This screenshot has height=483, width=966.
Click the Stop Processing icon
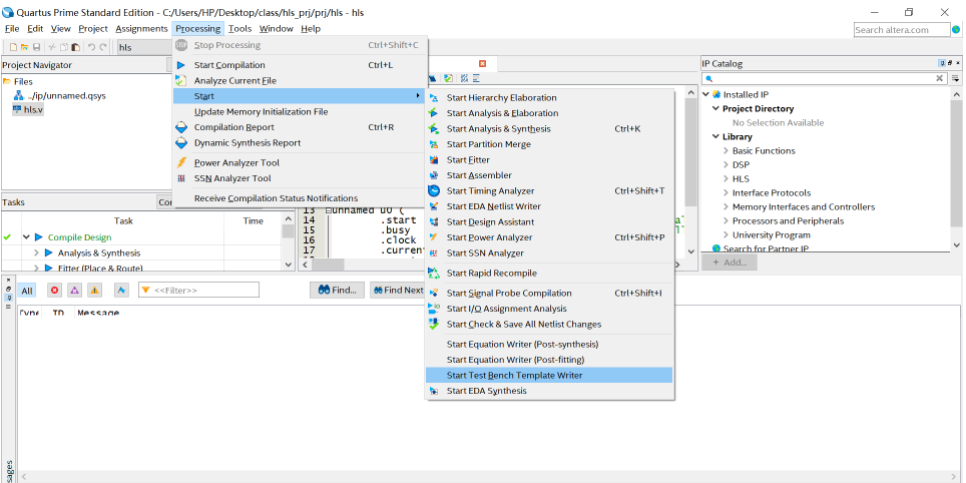click(x=181, y=45)
